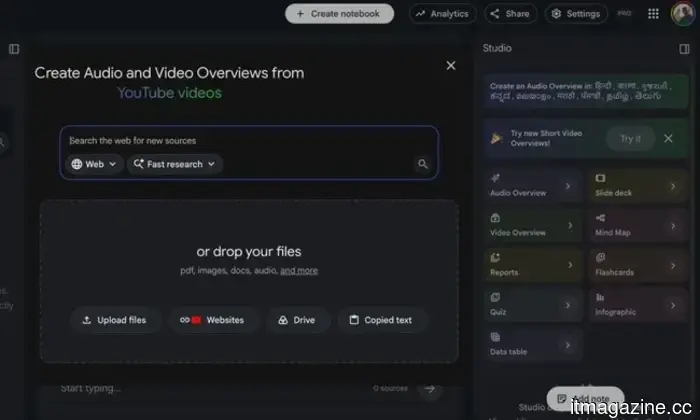Expand Infographic options chevron
The width and height of the screenshot is (700, 420).
(x=673, y=305)
